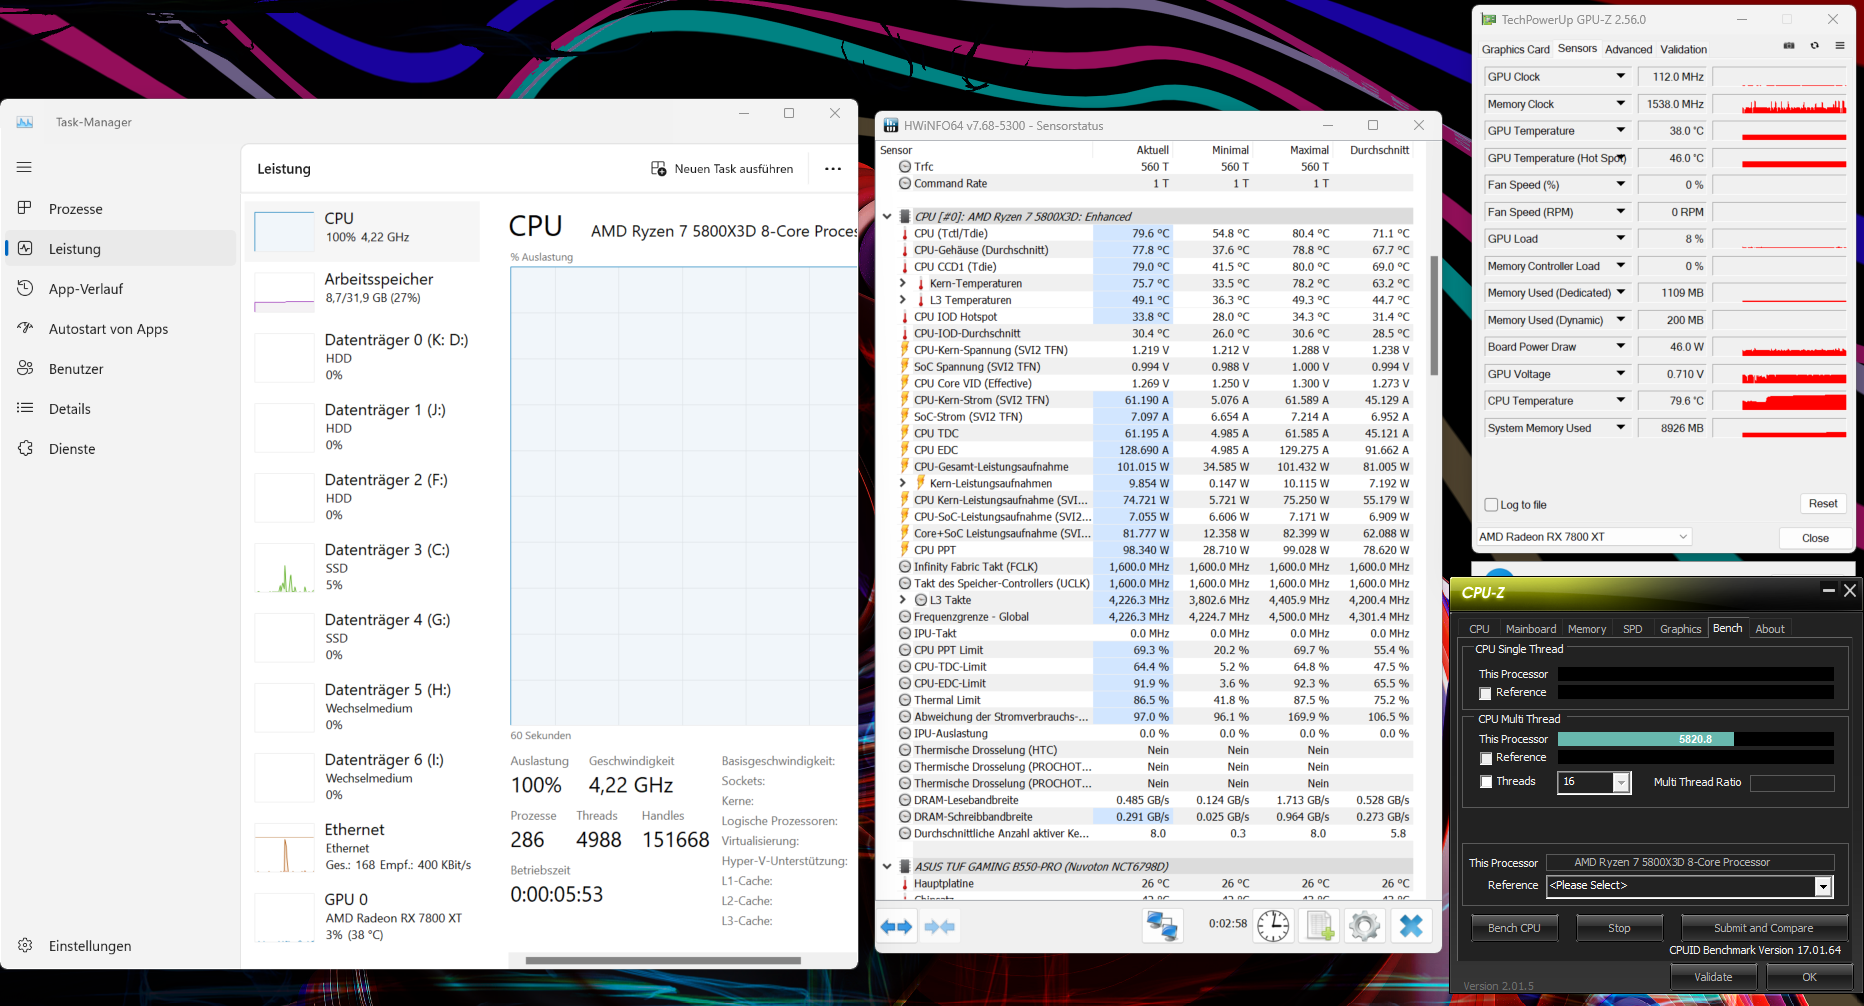Switch to Mainboard tab in CPU-Z
The image size is (1864, 1006).
tap(1530, 629)
